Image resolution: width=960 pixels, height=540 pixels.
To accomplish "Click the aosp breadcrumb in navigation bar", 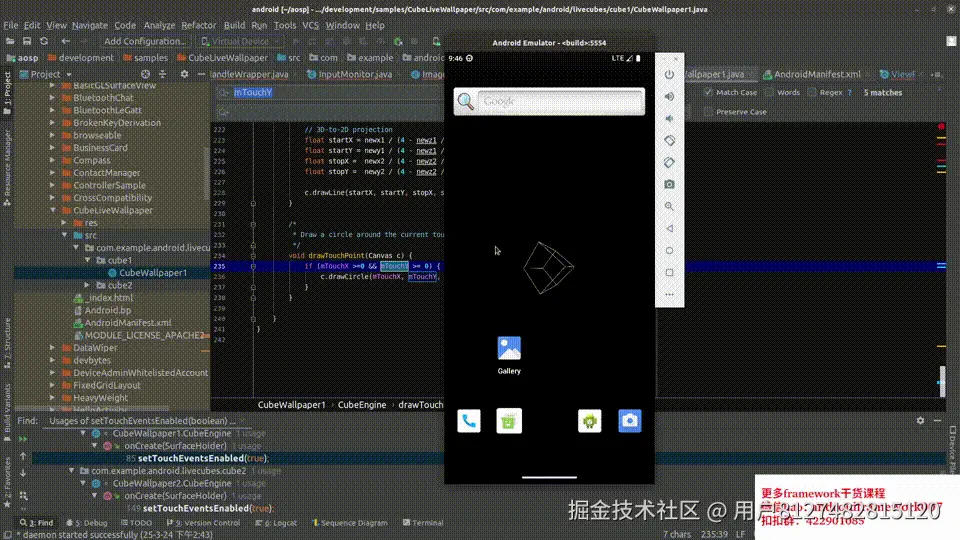I will (x=22, y=58).
